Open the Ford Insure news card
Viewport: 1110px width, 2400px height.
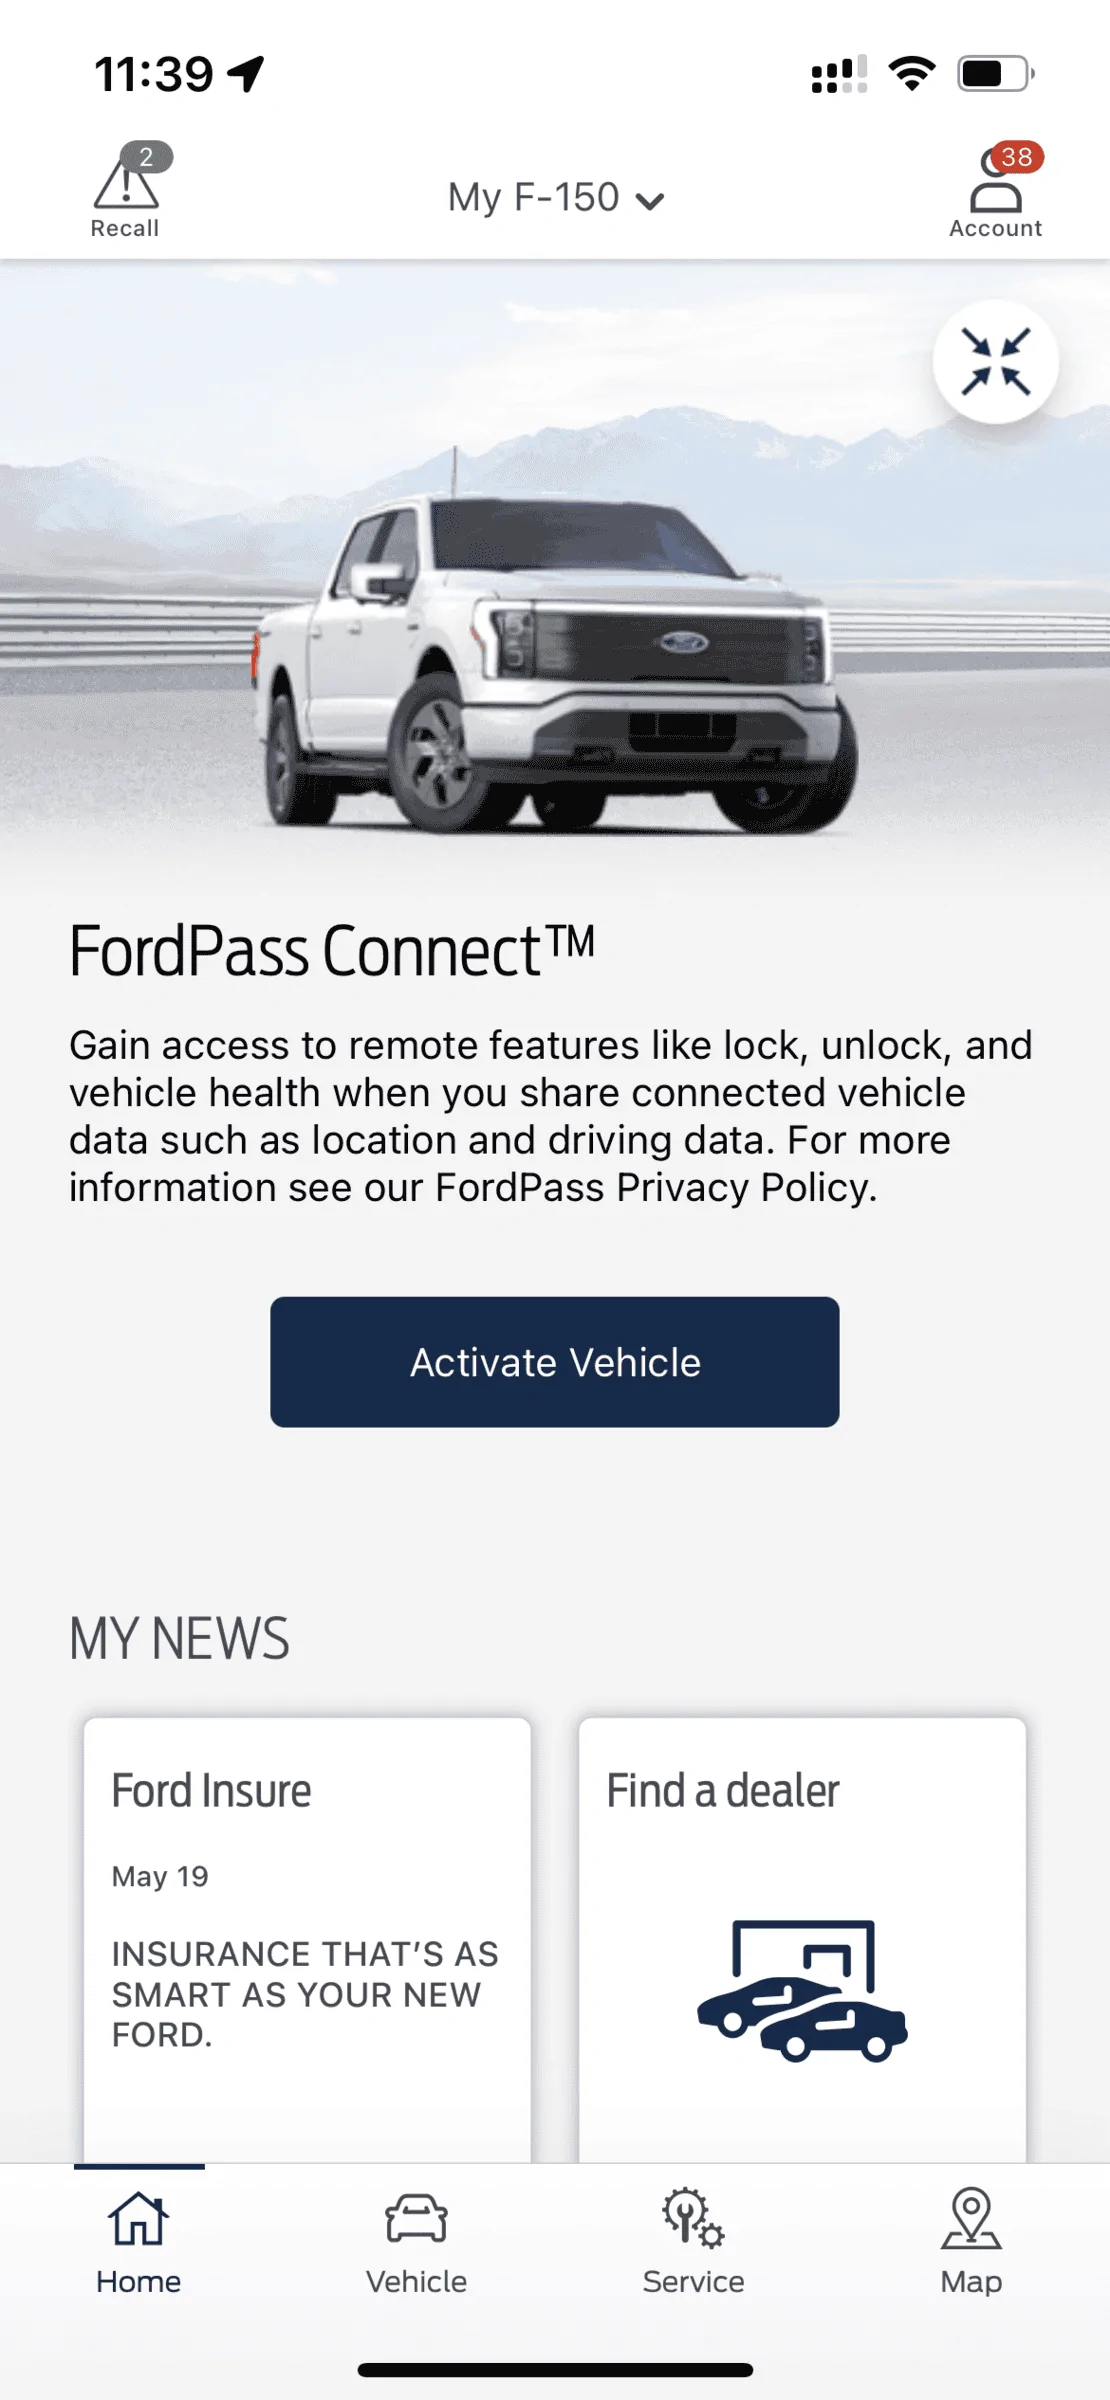[307, 1940]
